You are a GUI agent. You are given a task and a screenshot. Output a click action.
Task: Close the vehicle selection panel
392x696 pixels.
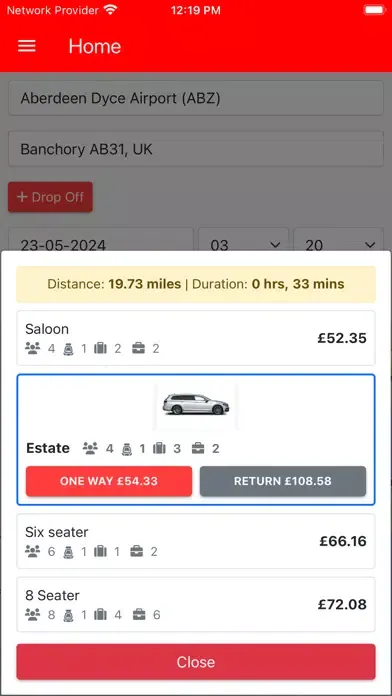coord(196,662)
